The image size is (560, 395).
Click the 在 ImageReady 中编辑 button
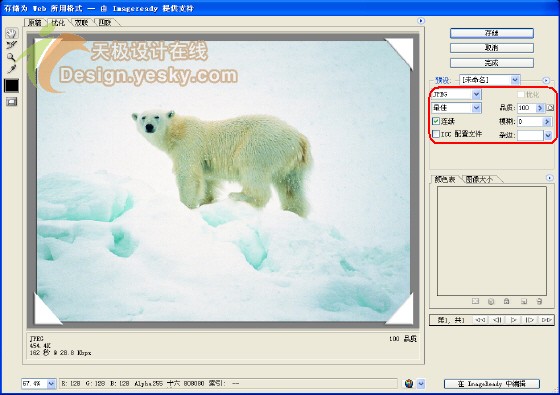pos(492,384)
